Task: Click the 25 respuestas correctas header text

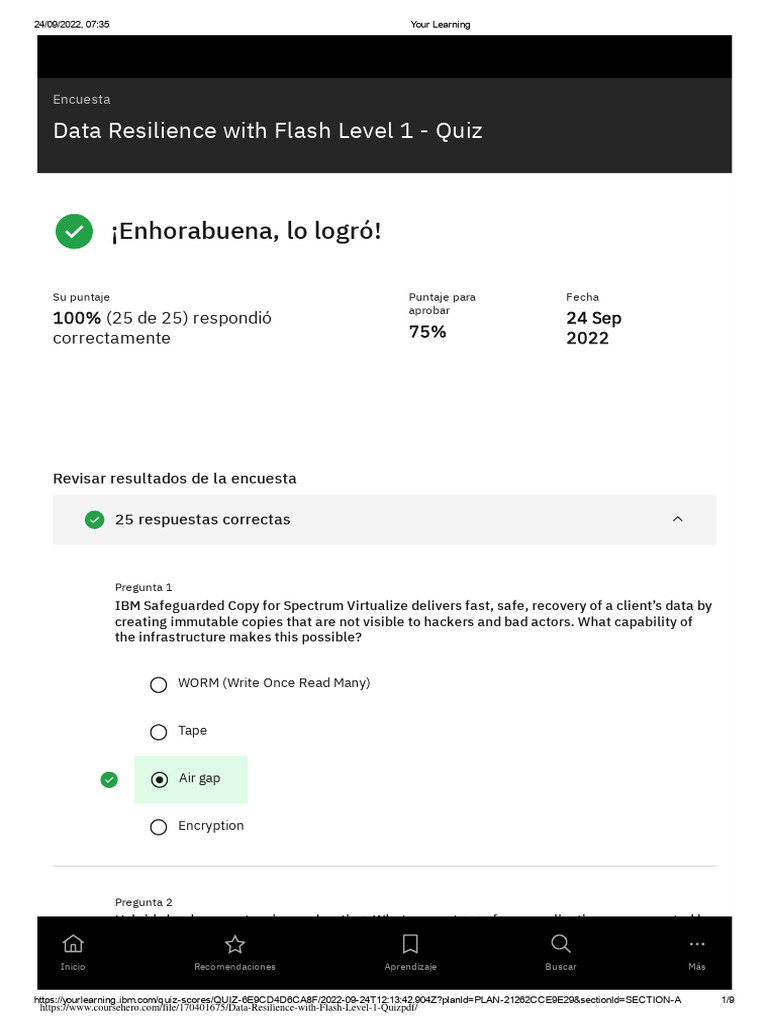Action: point(202,520)
